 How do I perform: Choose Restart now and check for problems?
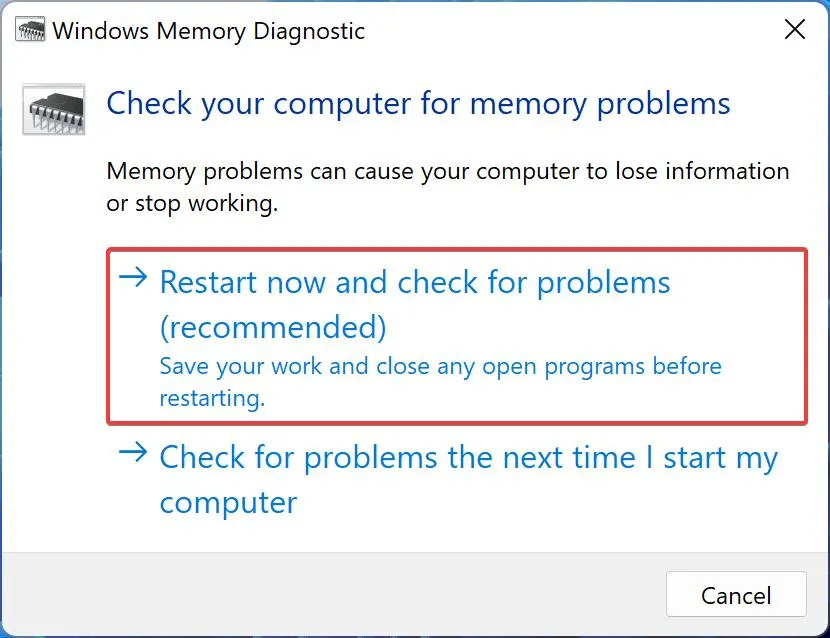coord(415,283)
